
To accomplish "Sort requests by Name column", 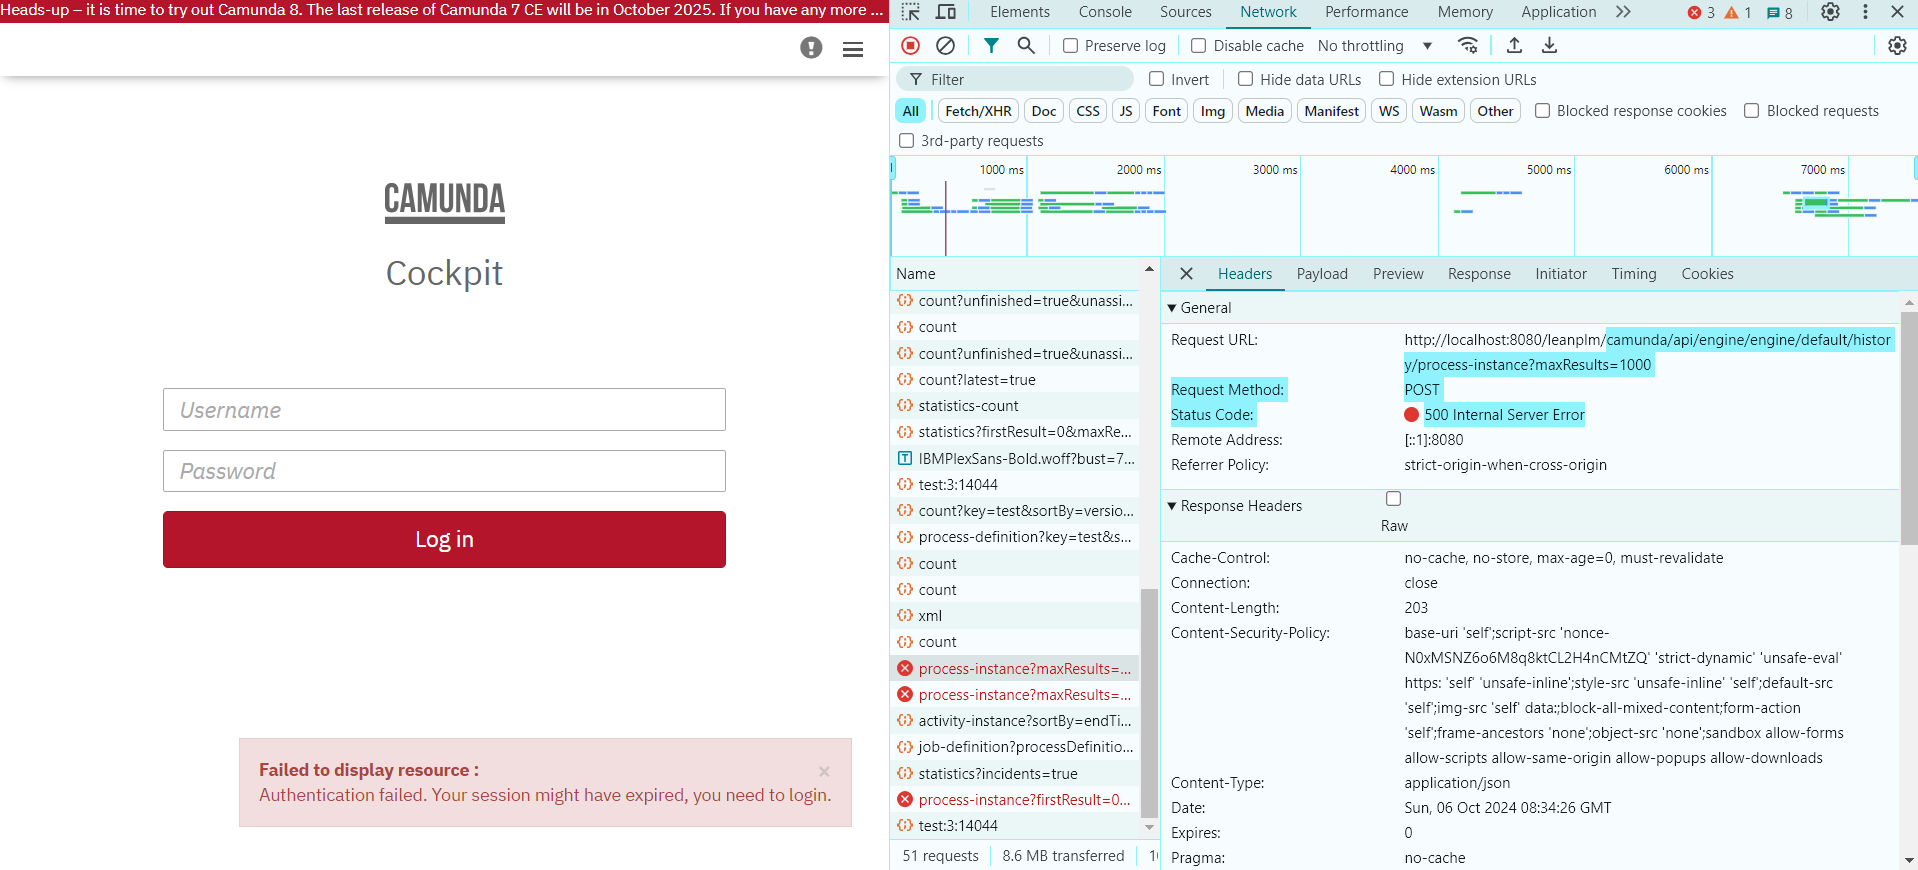I will click(x=1015, y=273).
